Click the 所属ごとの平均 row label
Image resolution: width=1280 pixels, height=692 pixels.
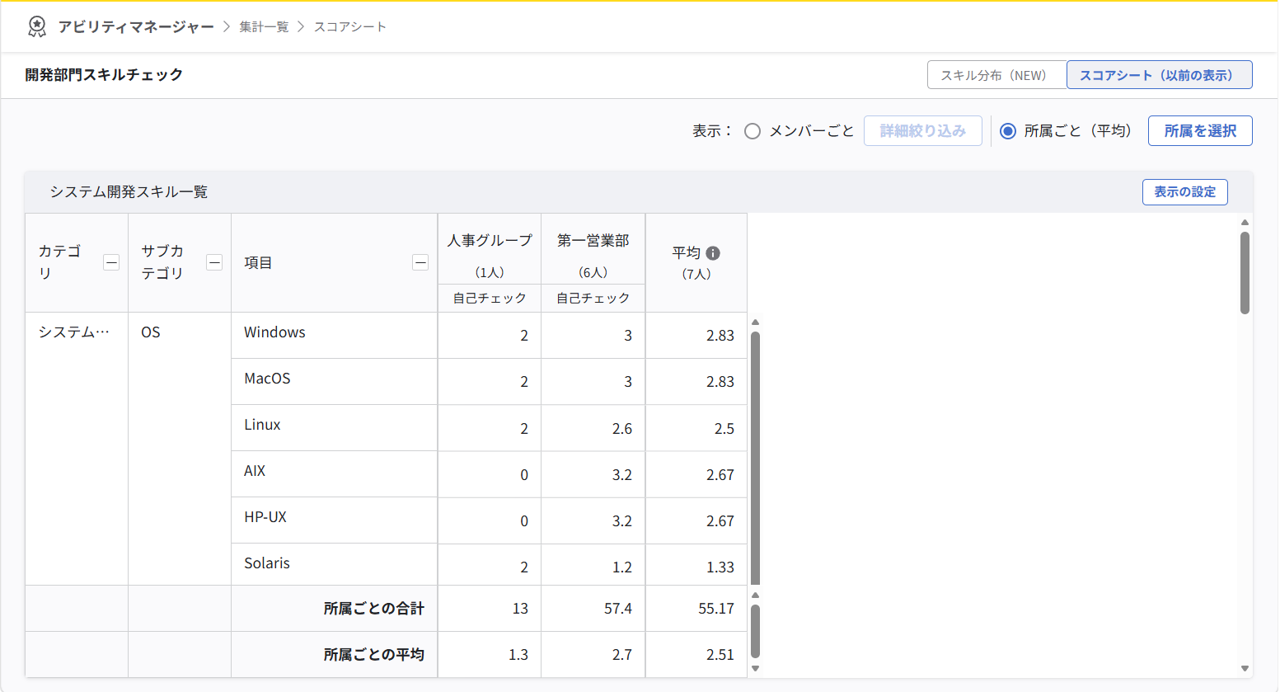(x=373, y=654)
